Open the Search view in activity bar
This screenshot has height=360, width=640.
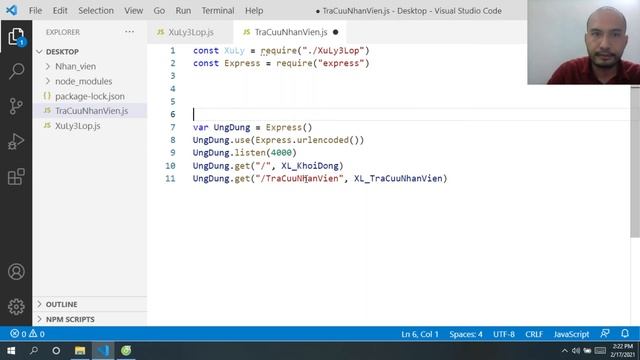tap(16, 71)
